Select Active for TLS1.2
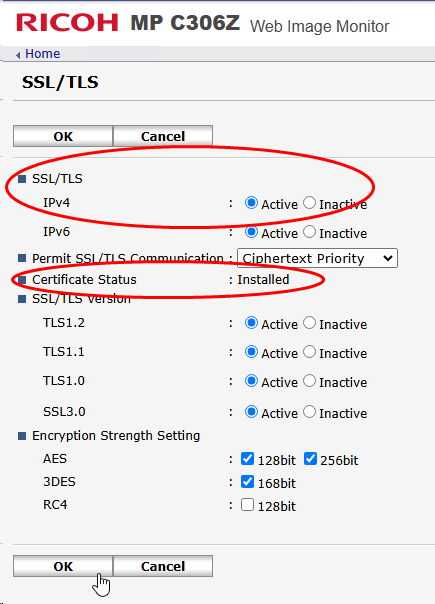435x604 pixels. point(251,323)
